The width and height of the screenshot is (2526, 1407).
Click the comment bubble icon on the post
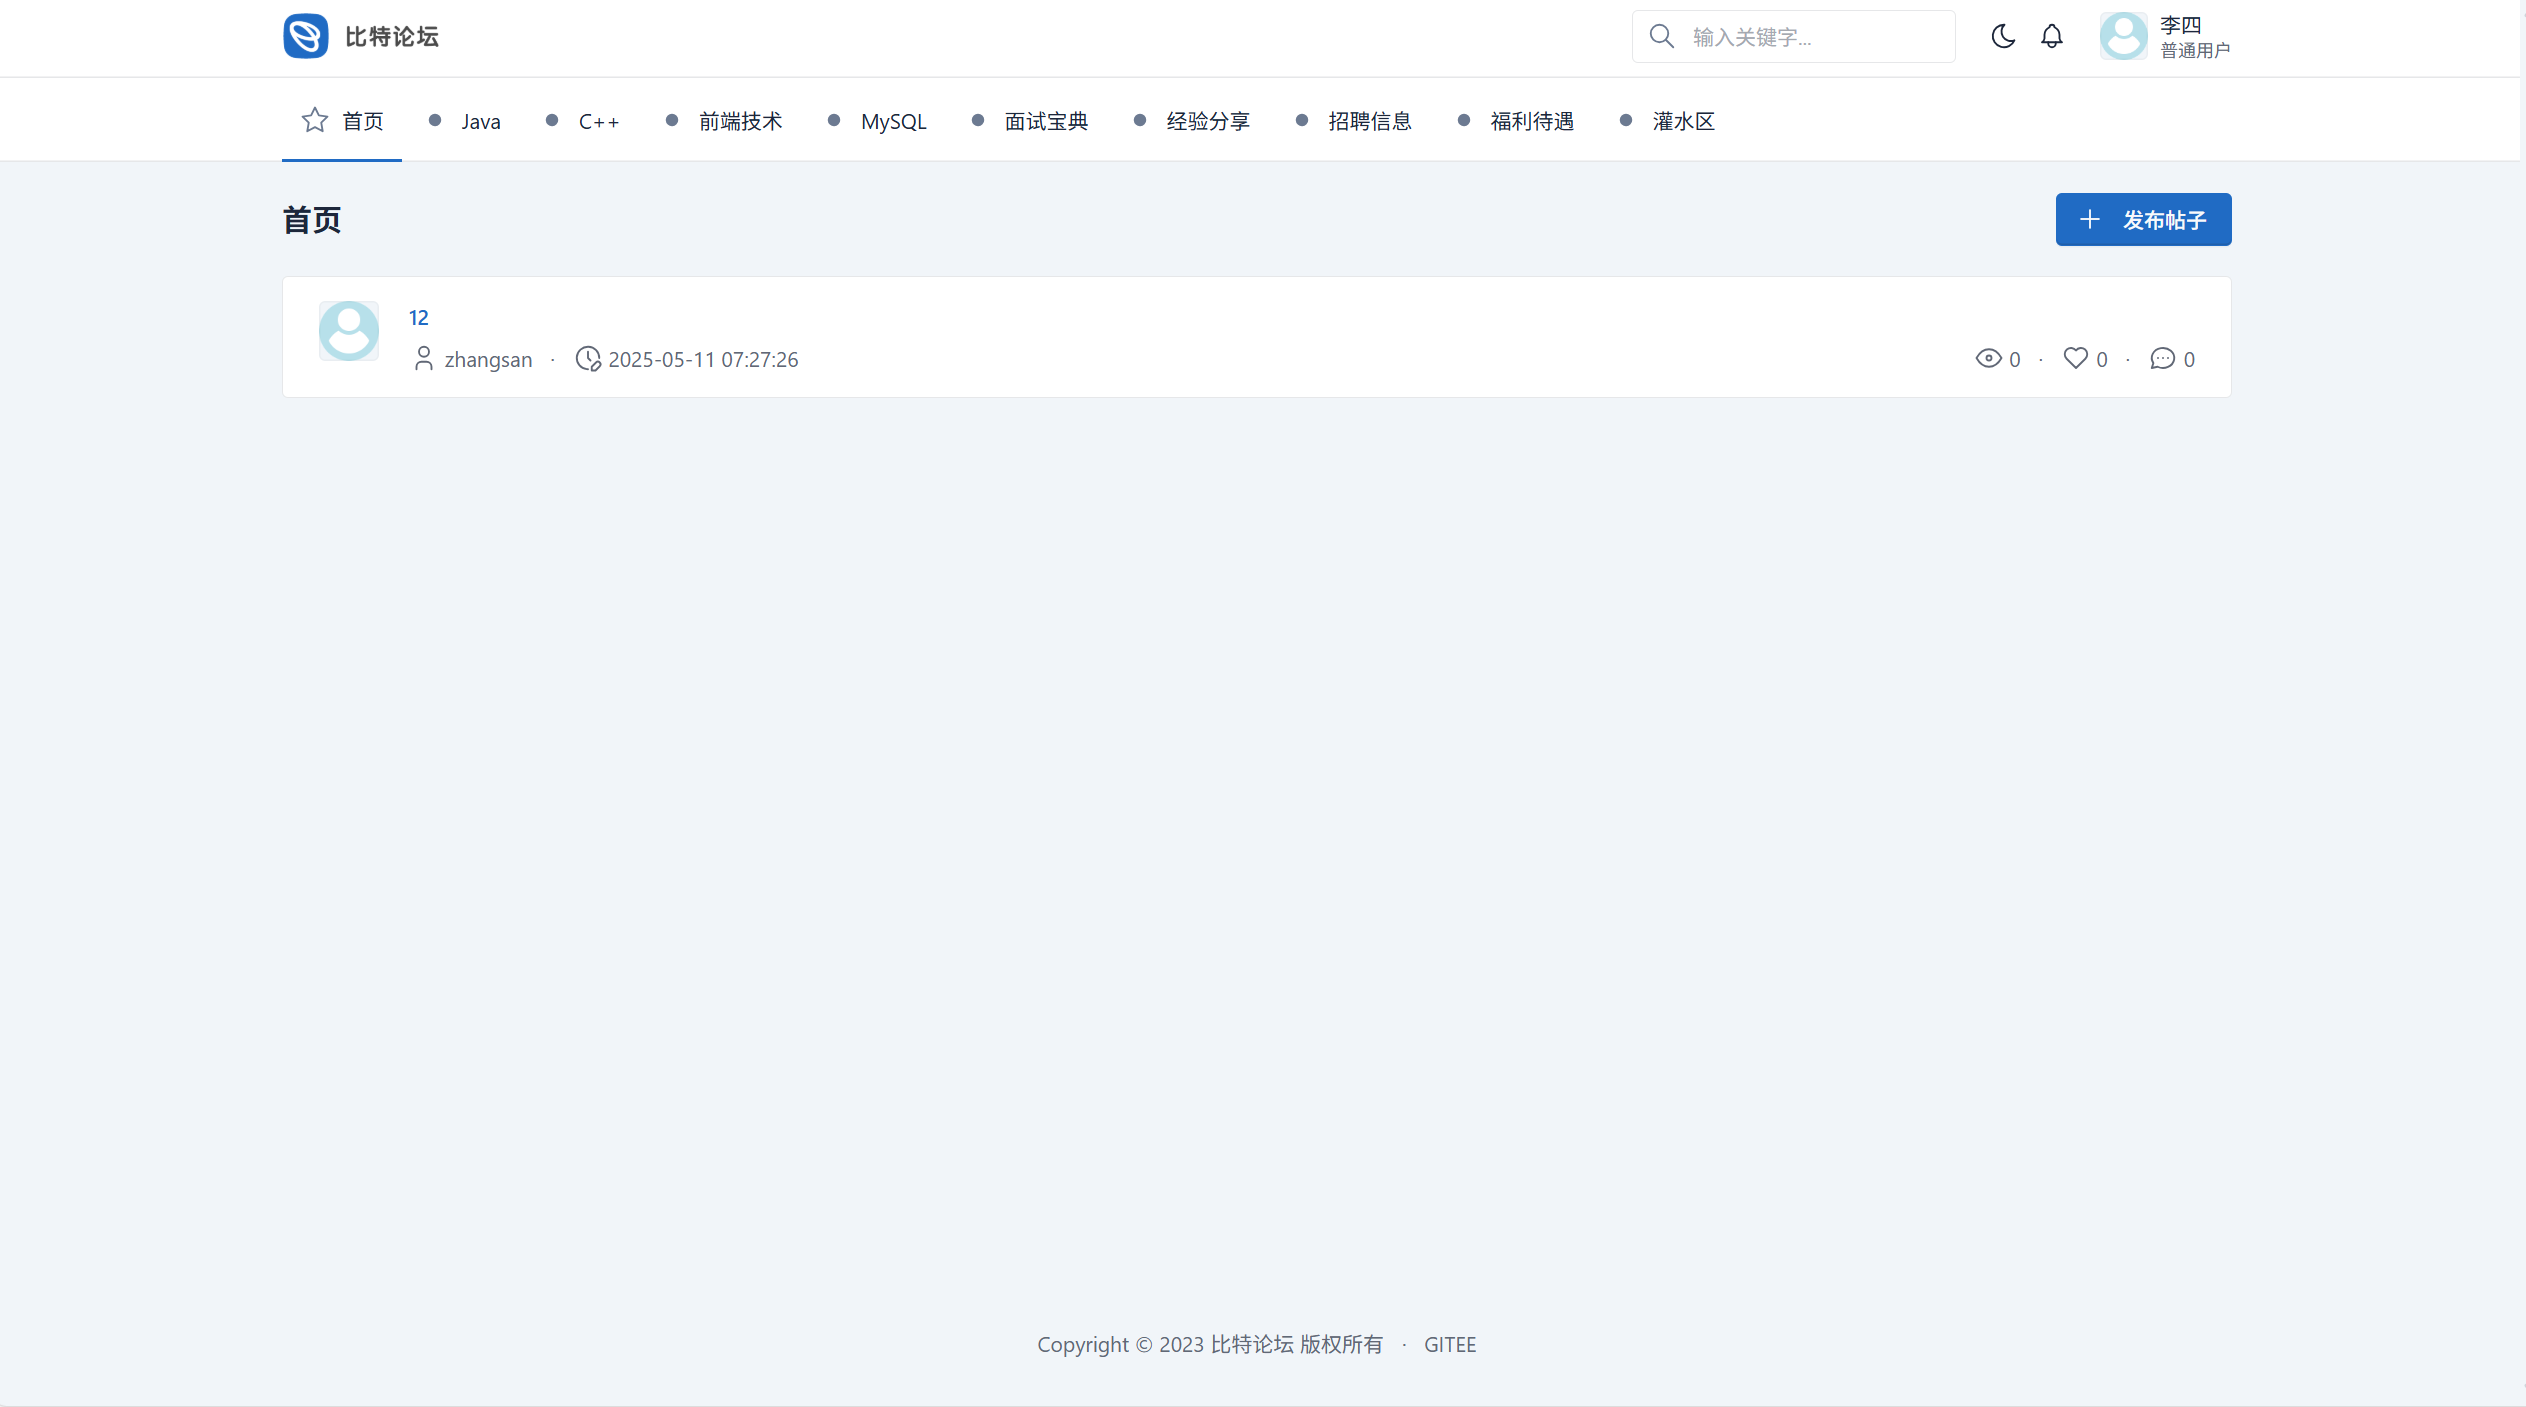(x=2162, y=358)
